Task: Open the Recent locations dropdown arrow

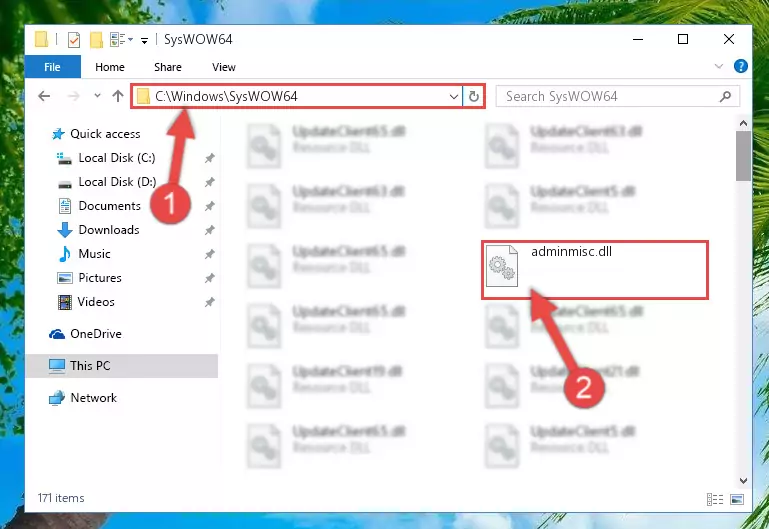Action: pos(97,96)
